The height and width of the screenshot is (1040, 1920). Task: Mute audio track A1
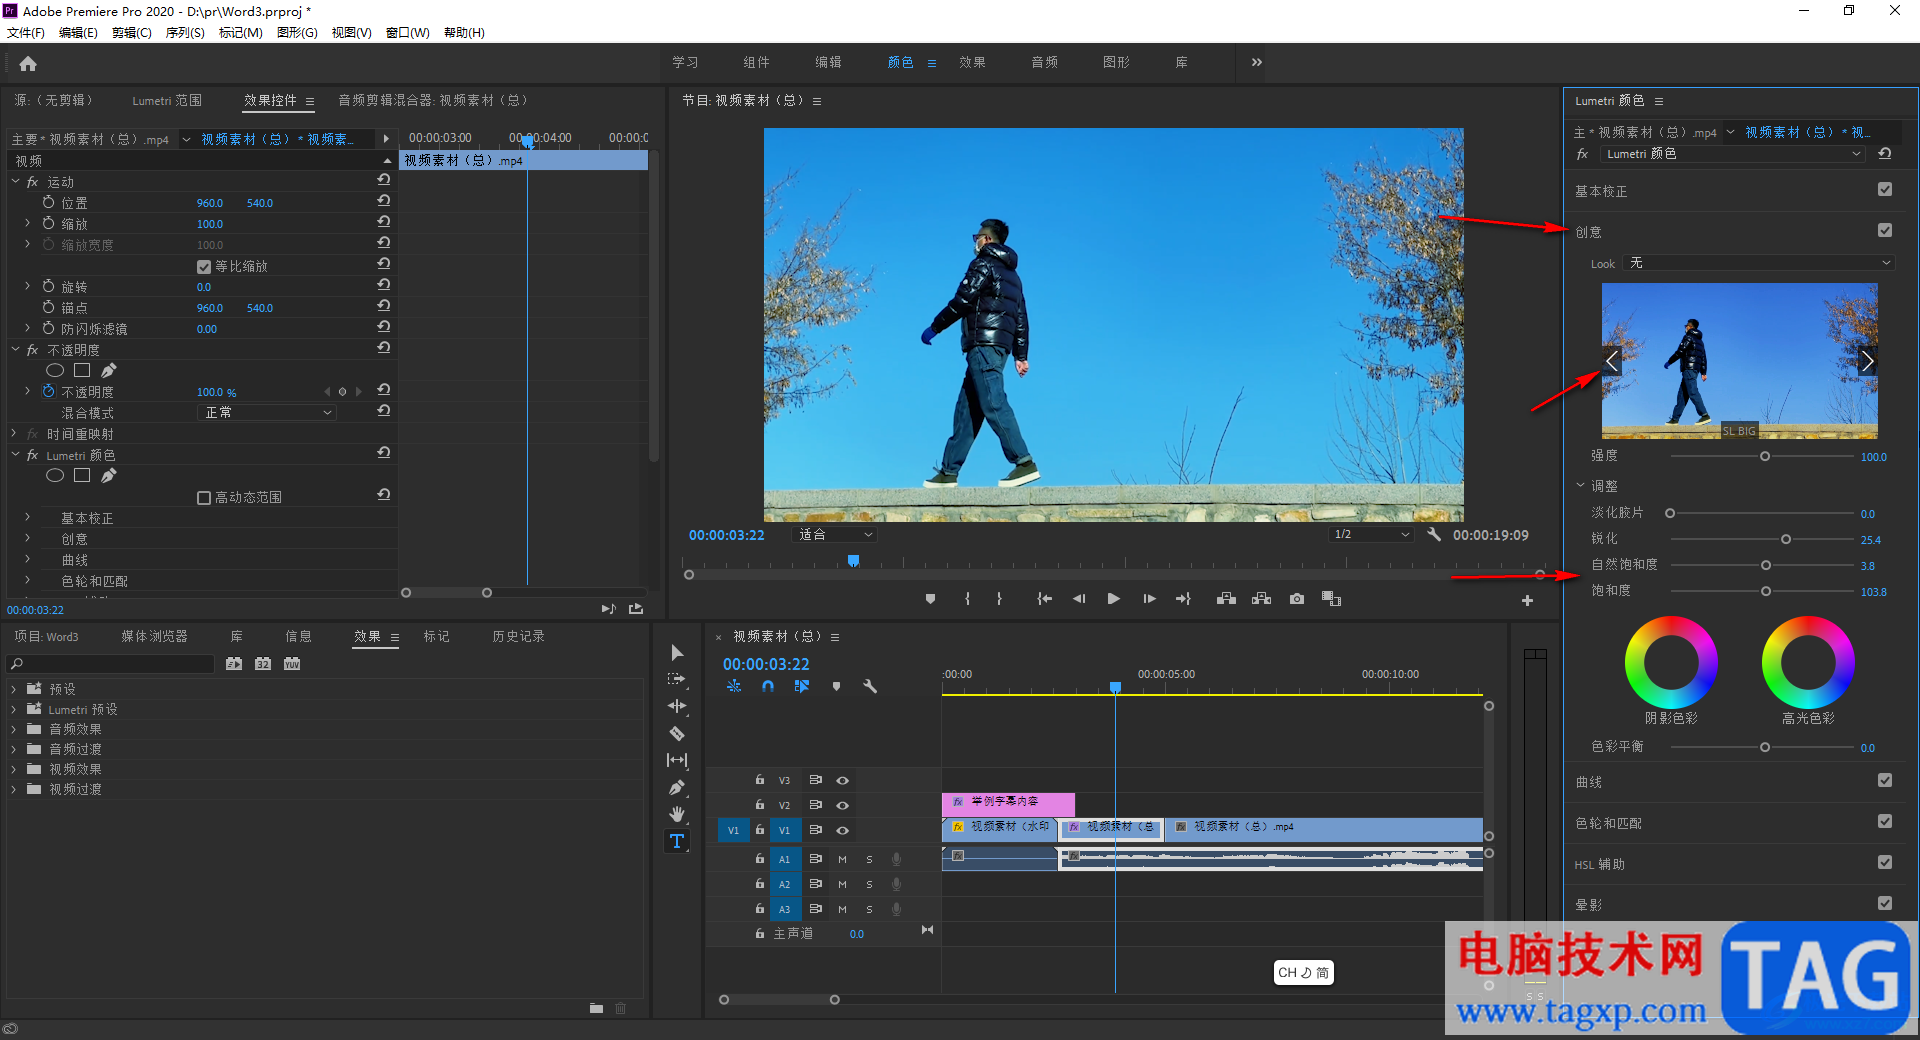[842, 860]
